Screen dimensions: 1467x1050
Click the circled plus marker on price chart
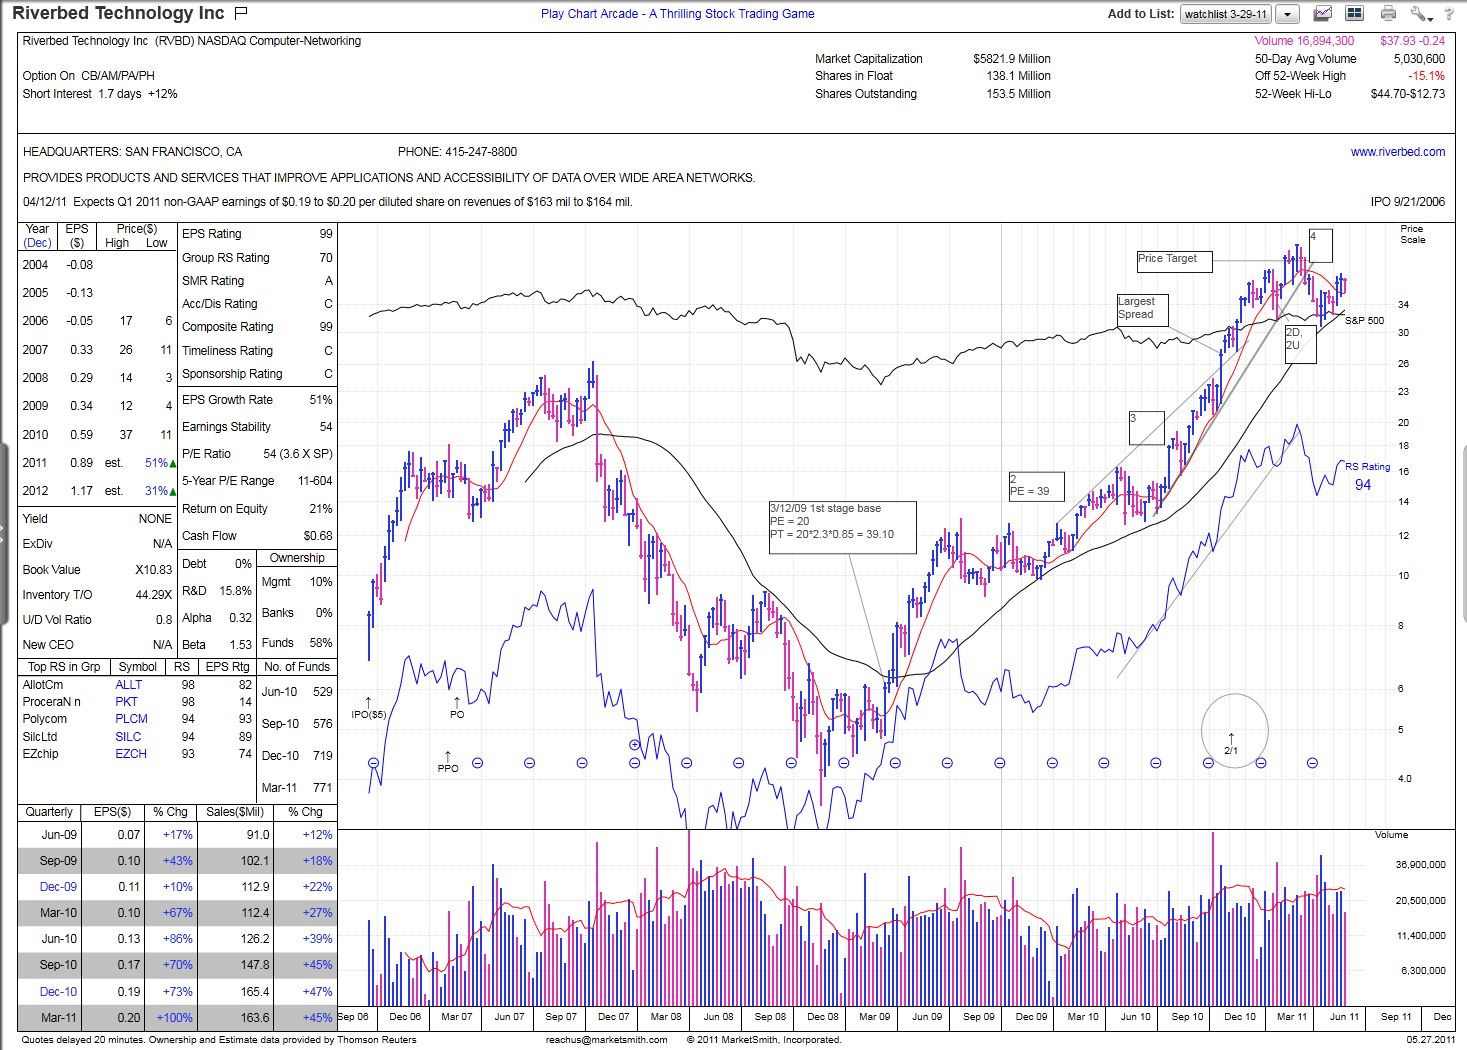[x=634, y=745]
